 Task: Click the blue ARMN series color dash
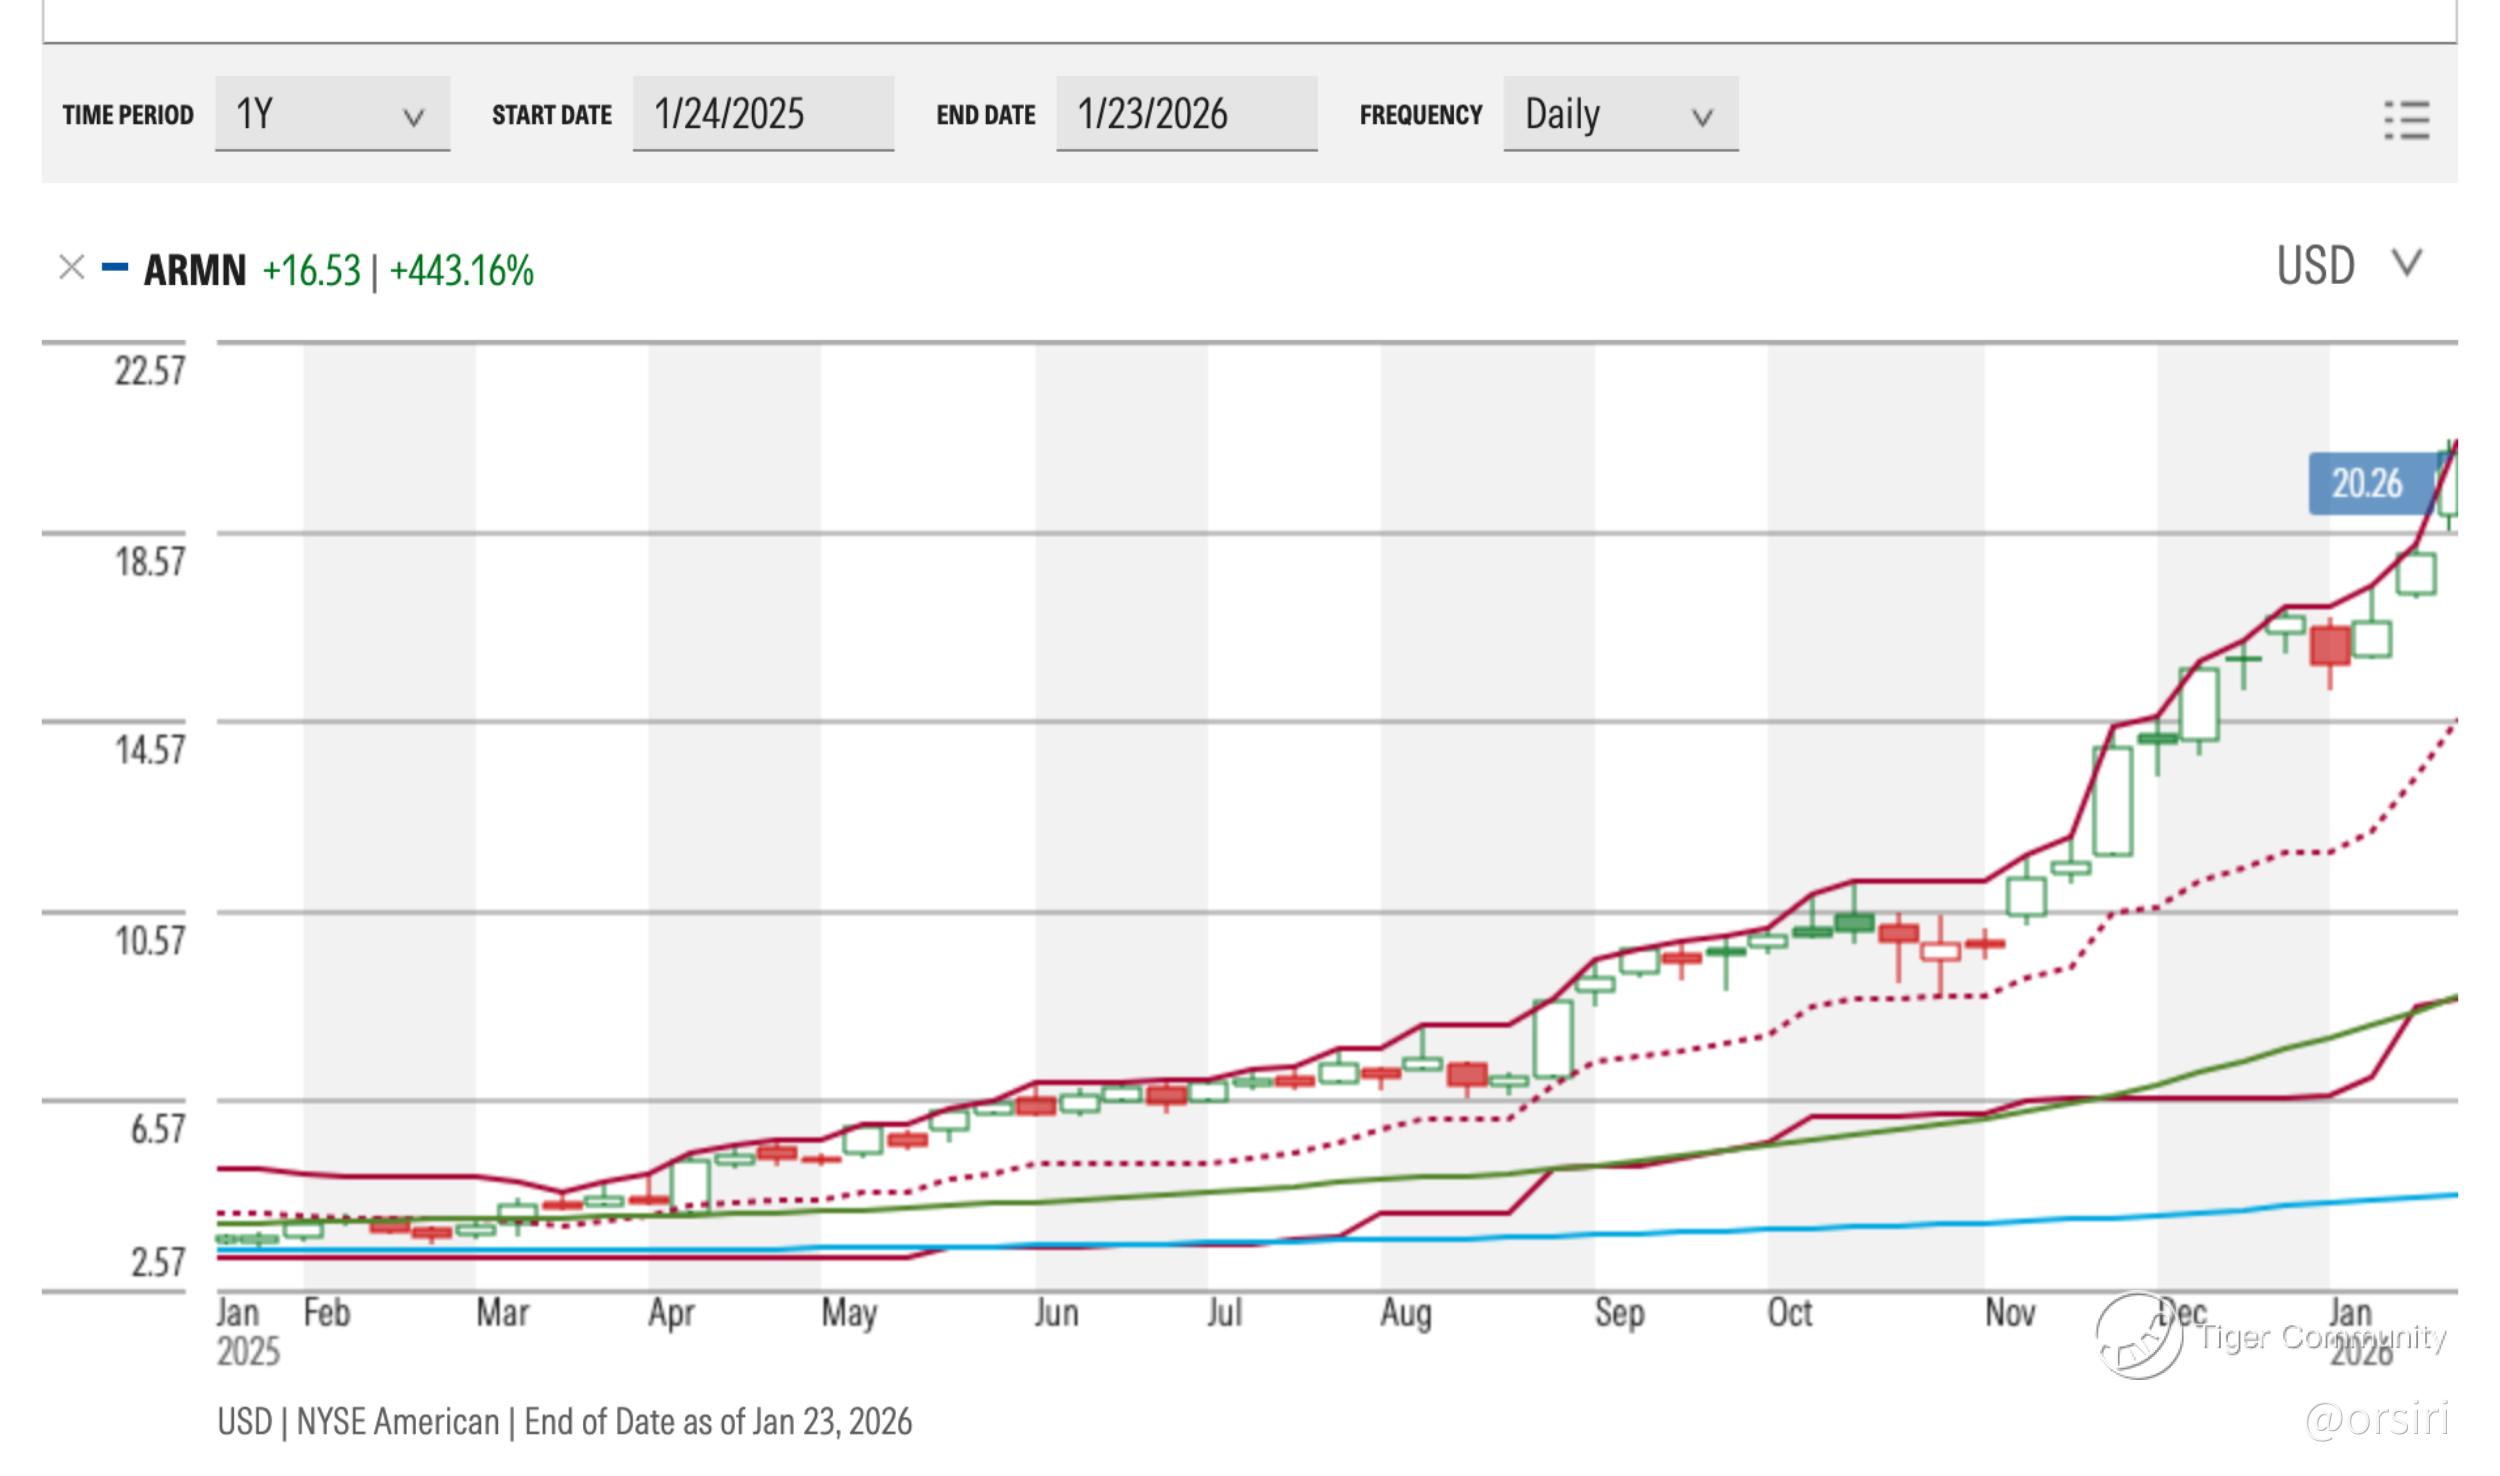[115, 267]
